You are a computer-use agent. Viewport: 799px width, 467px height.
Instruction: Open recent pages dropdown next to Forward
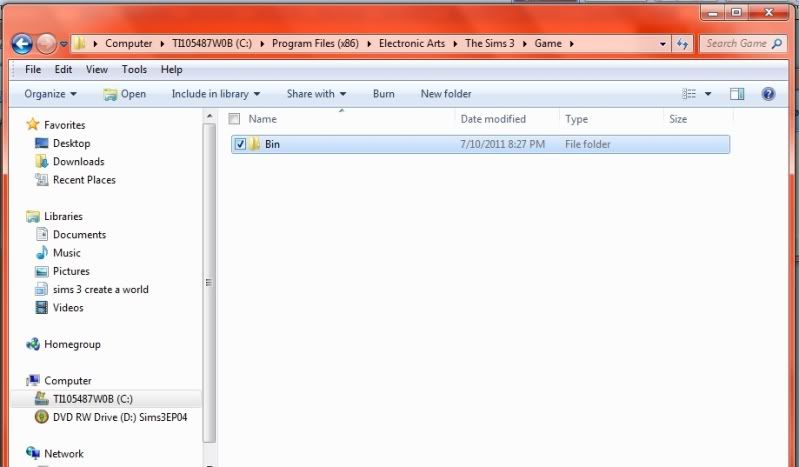(64, 44)
